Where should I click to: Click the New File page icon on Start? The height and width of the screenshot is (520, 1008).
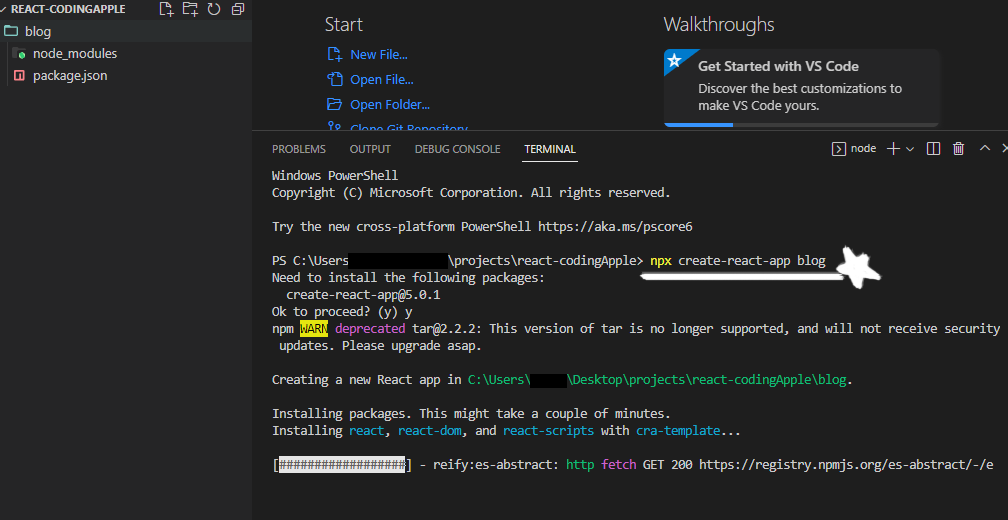(x=334, y=55)
